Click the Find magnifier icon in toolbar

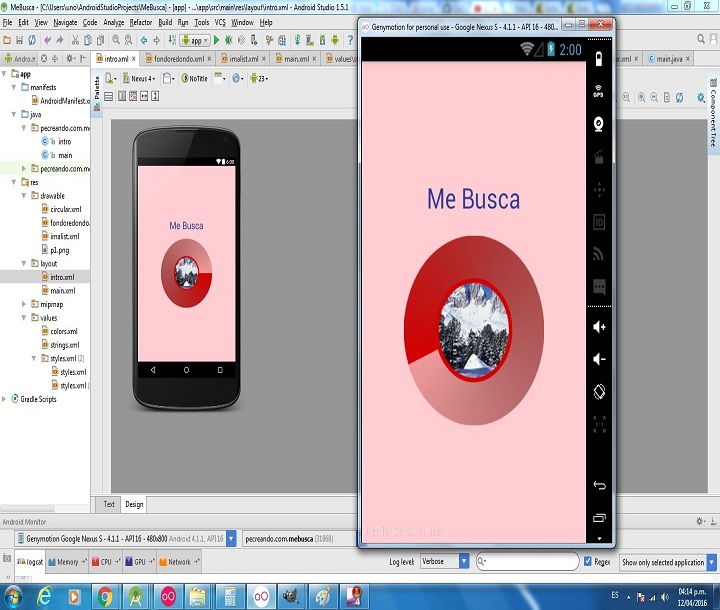(116, 40)
